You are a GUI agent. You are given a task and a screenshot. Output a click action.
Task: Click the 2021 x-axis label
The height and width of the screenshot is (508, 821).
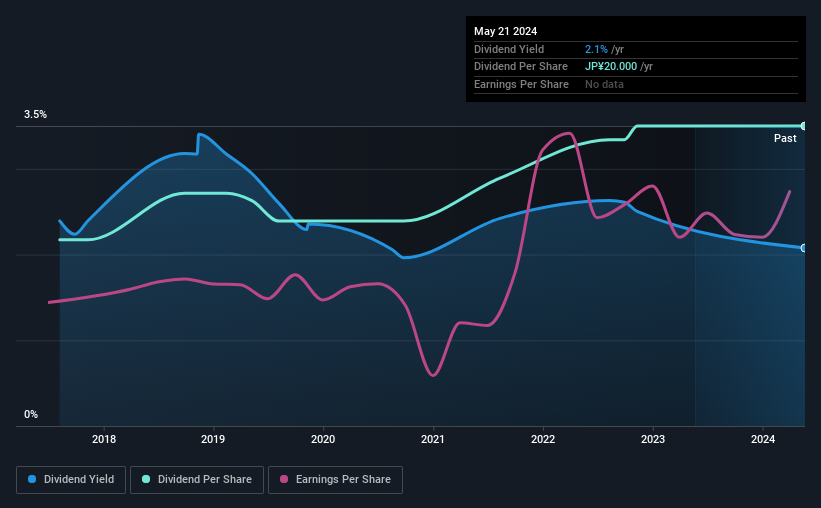coord(433,439)
